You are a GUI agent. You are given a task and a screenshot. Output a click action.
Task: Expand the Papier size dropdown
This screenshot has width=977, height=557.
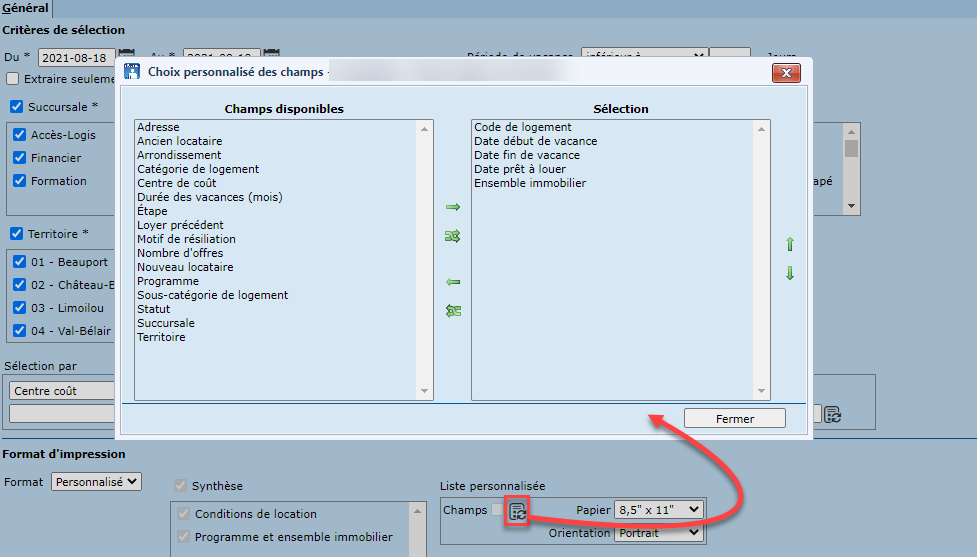(x=660, y=510)
